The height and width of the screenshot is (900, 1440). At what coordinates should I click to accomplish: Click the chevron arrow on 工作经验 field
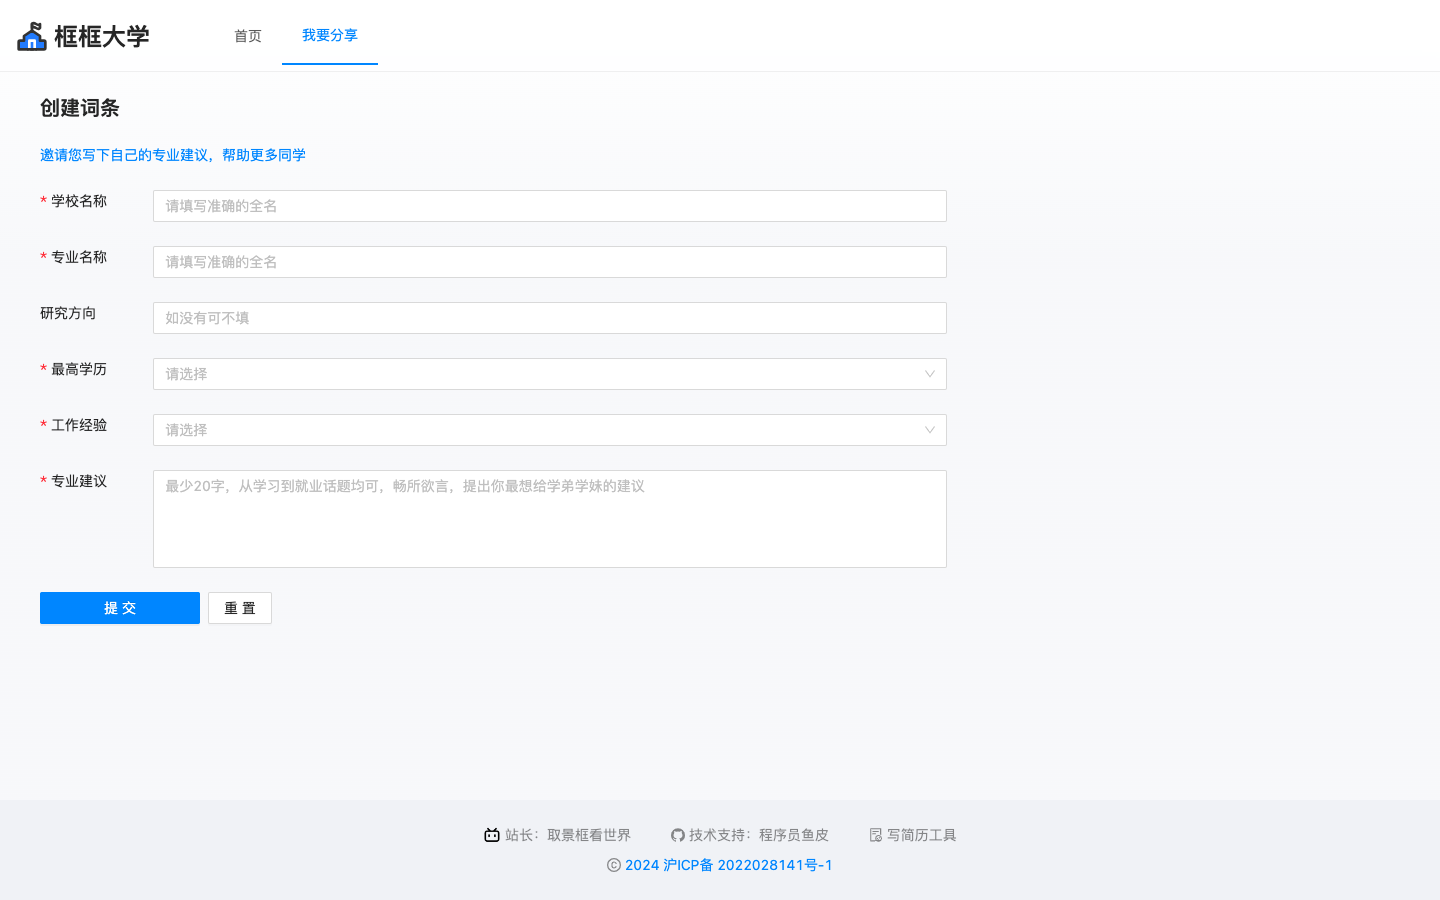tap(931, 430)
